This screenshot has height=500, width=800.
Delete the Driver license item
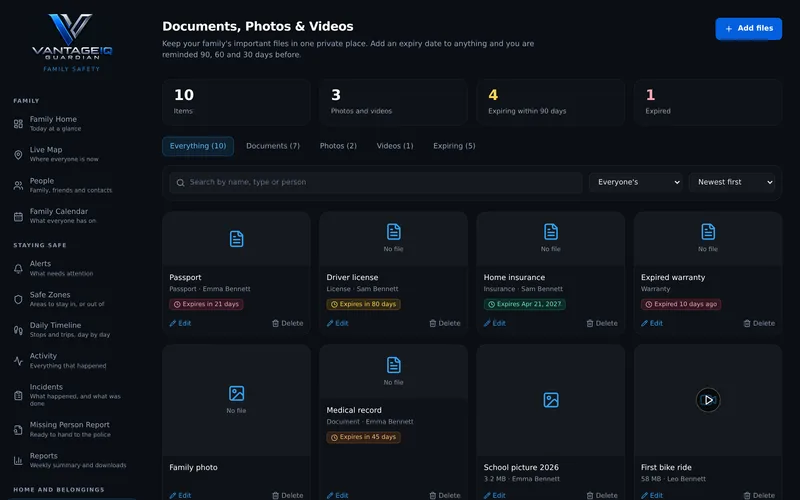click(445, 323)
